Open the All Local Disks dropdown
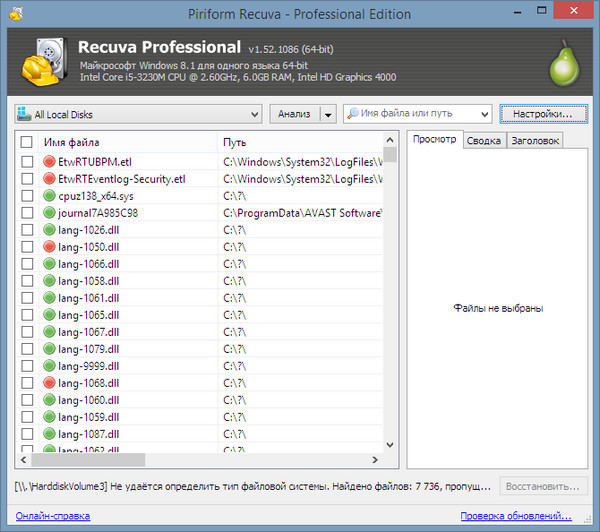 pos(138,114)
